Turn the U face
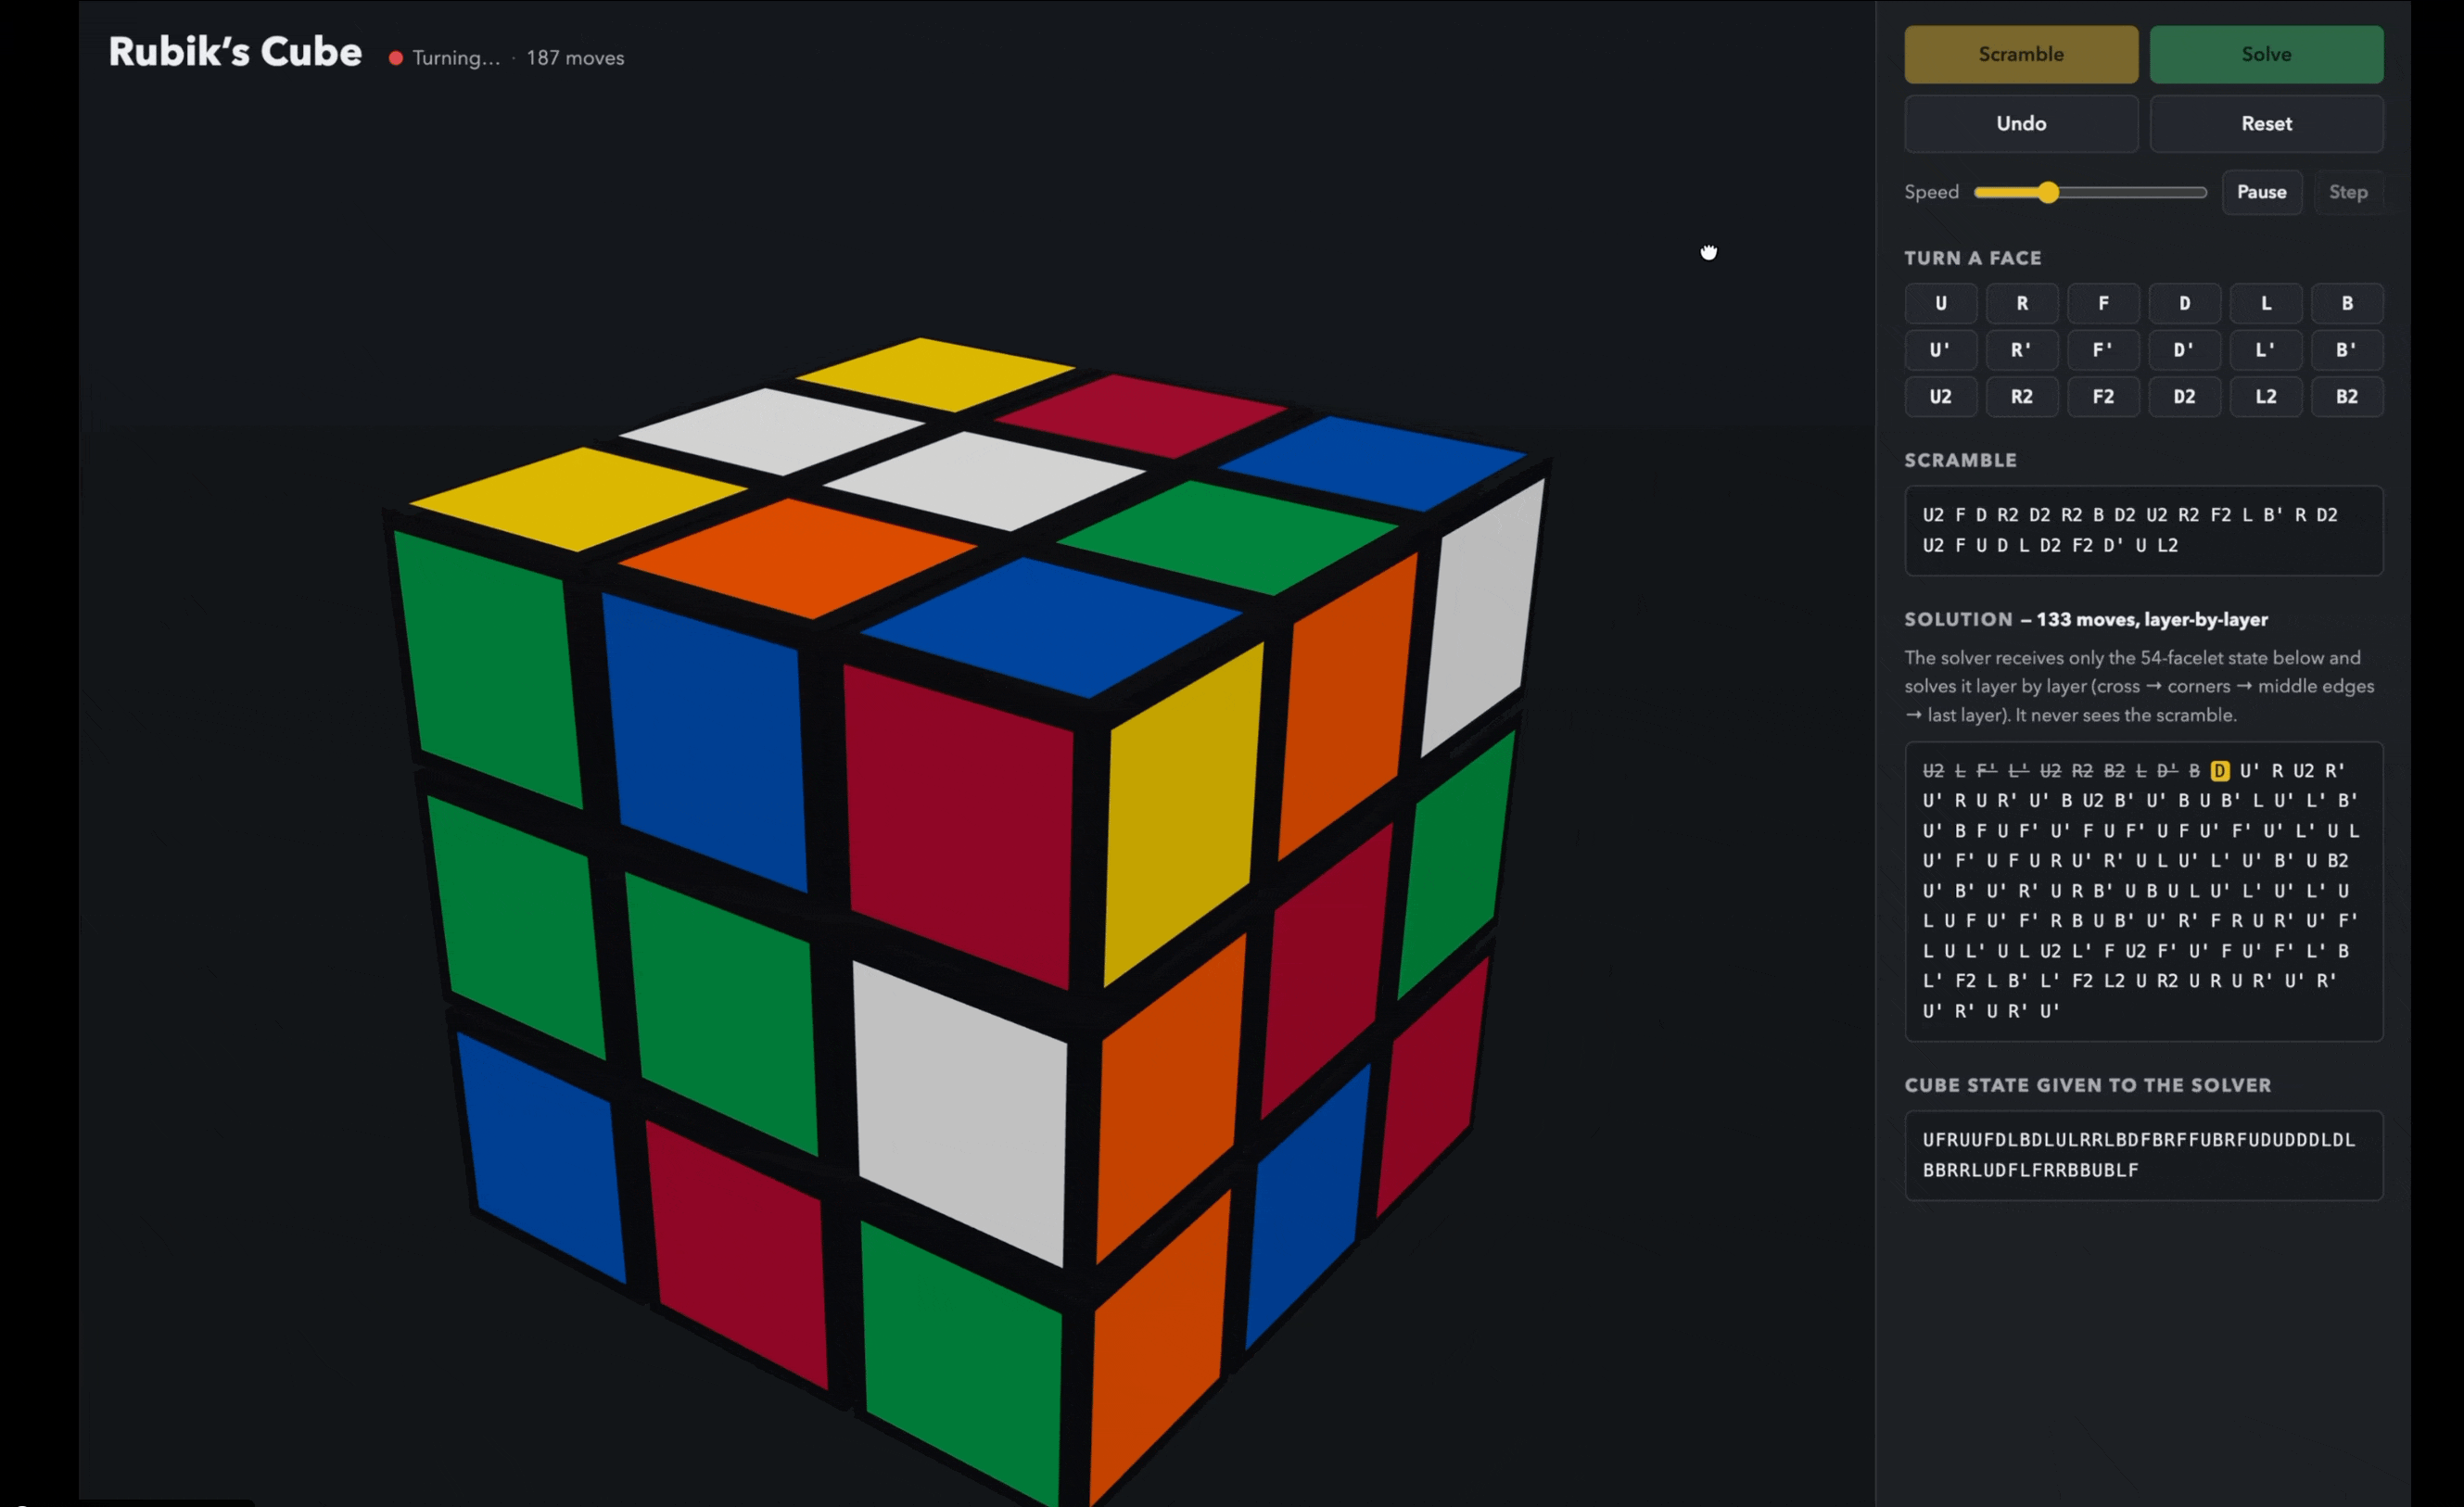 point(1940,303)
